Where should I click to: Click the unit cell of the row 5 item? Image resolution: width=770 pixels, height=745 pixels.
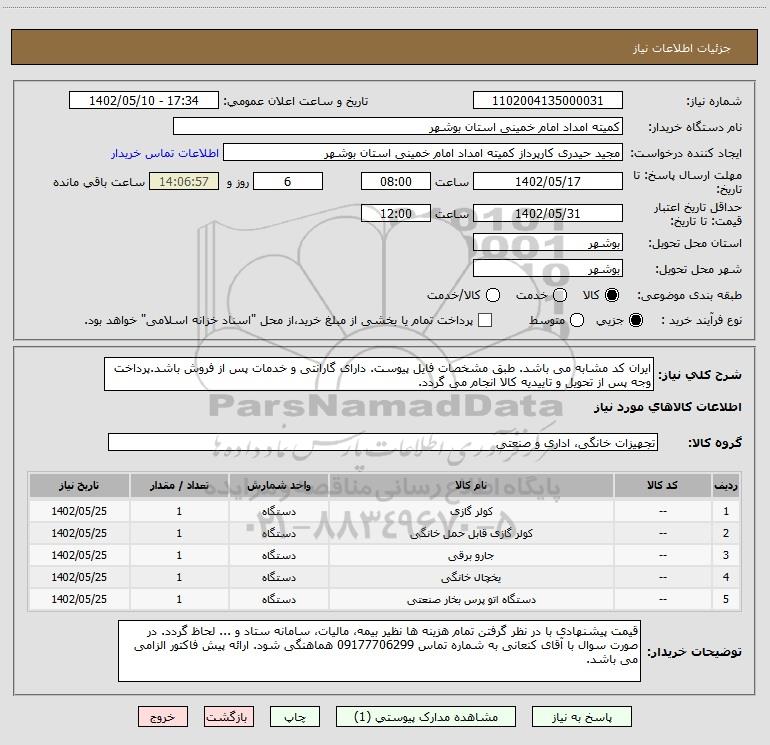[x=279, y=600]
